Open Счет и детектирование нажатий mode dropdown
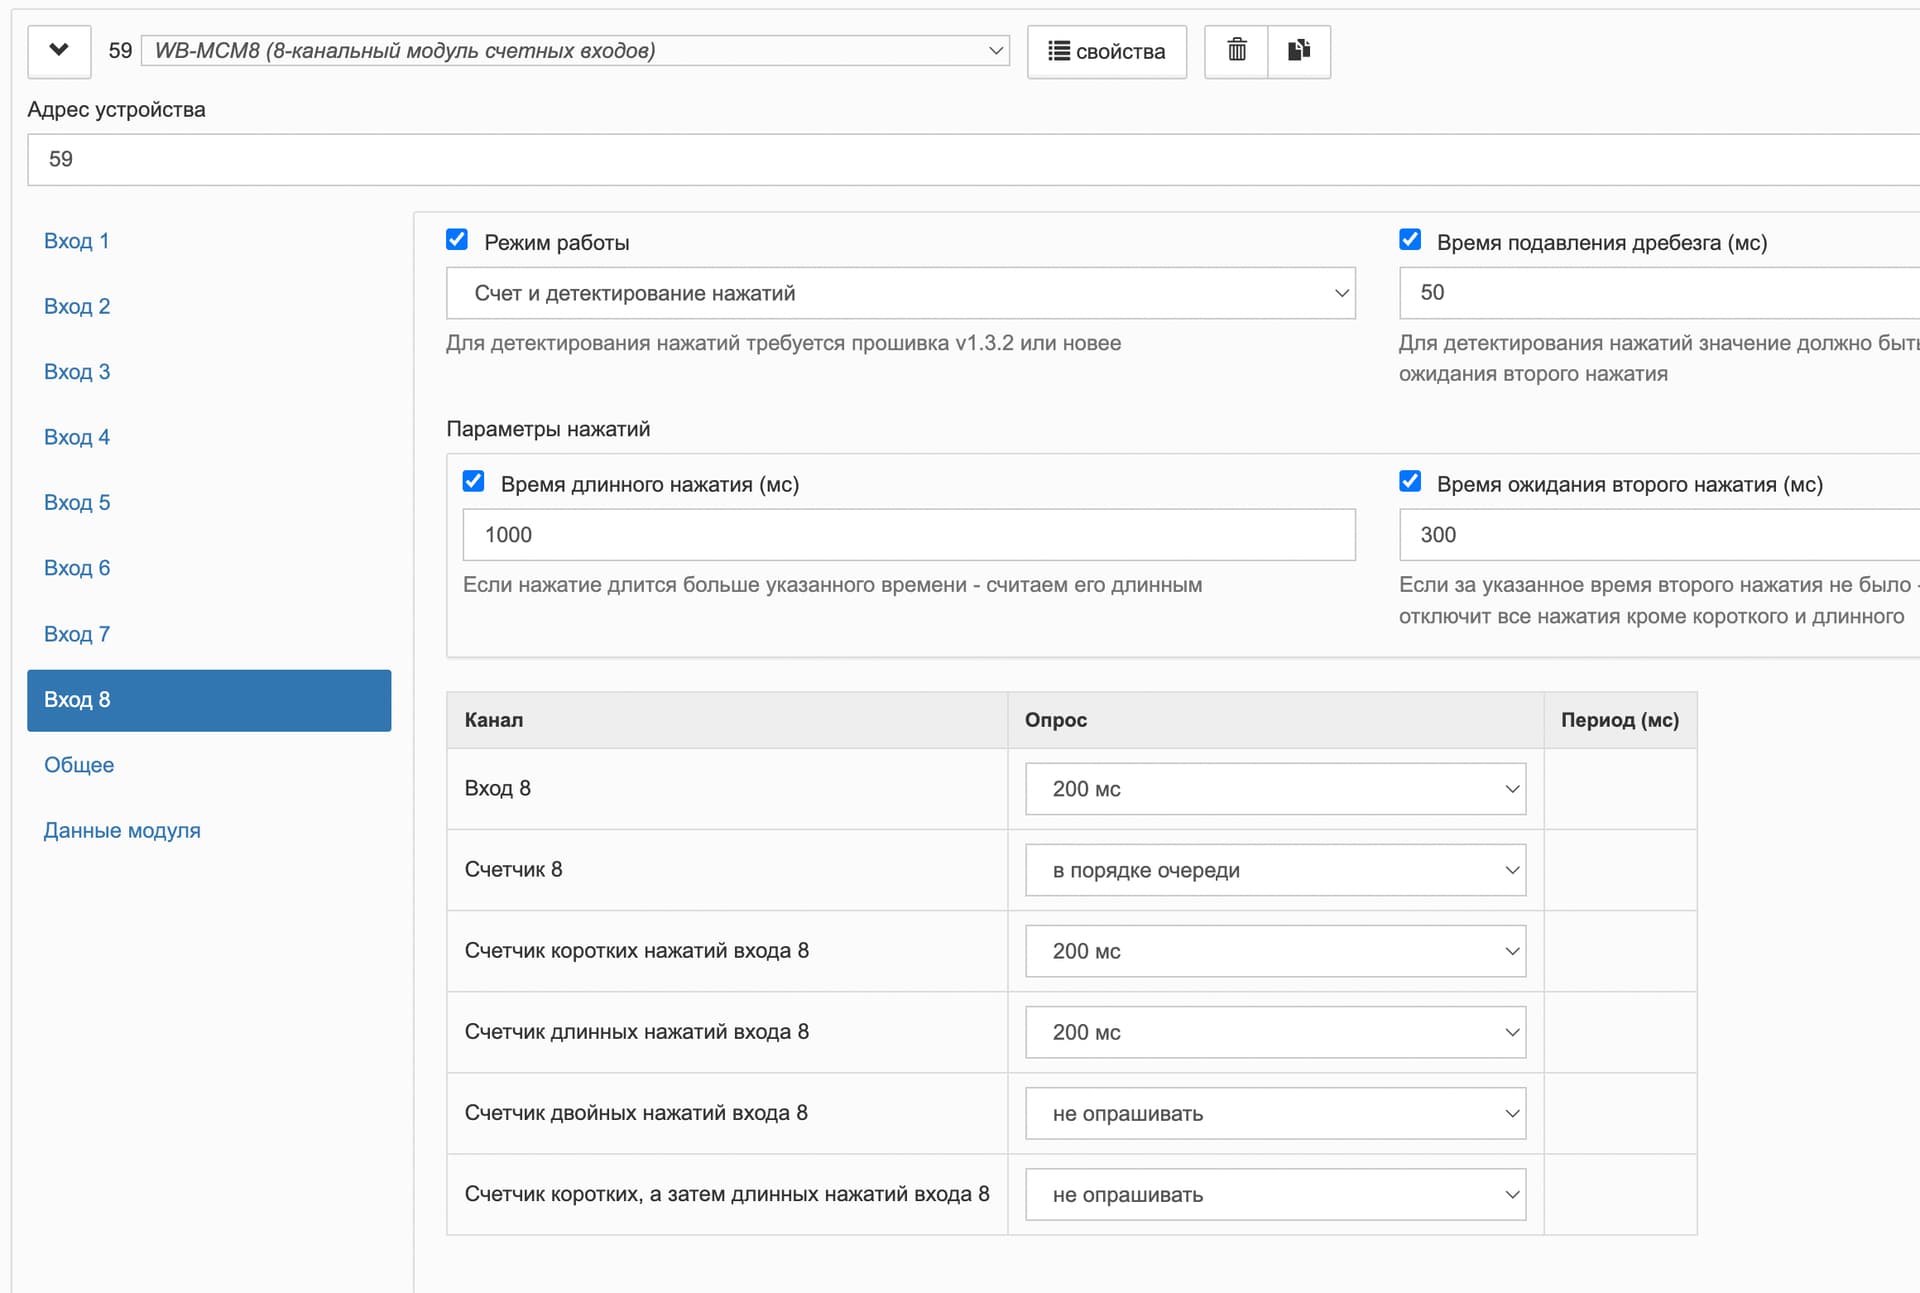Viewport: 1920px width, 1293px height. 901,293
